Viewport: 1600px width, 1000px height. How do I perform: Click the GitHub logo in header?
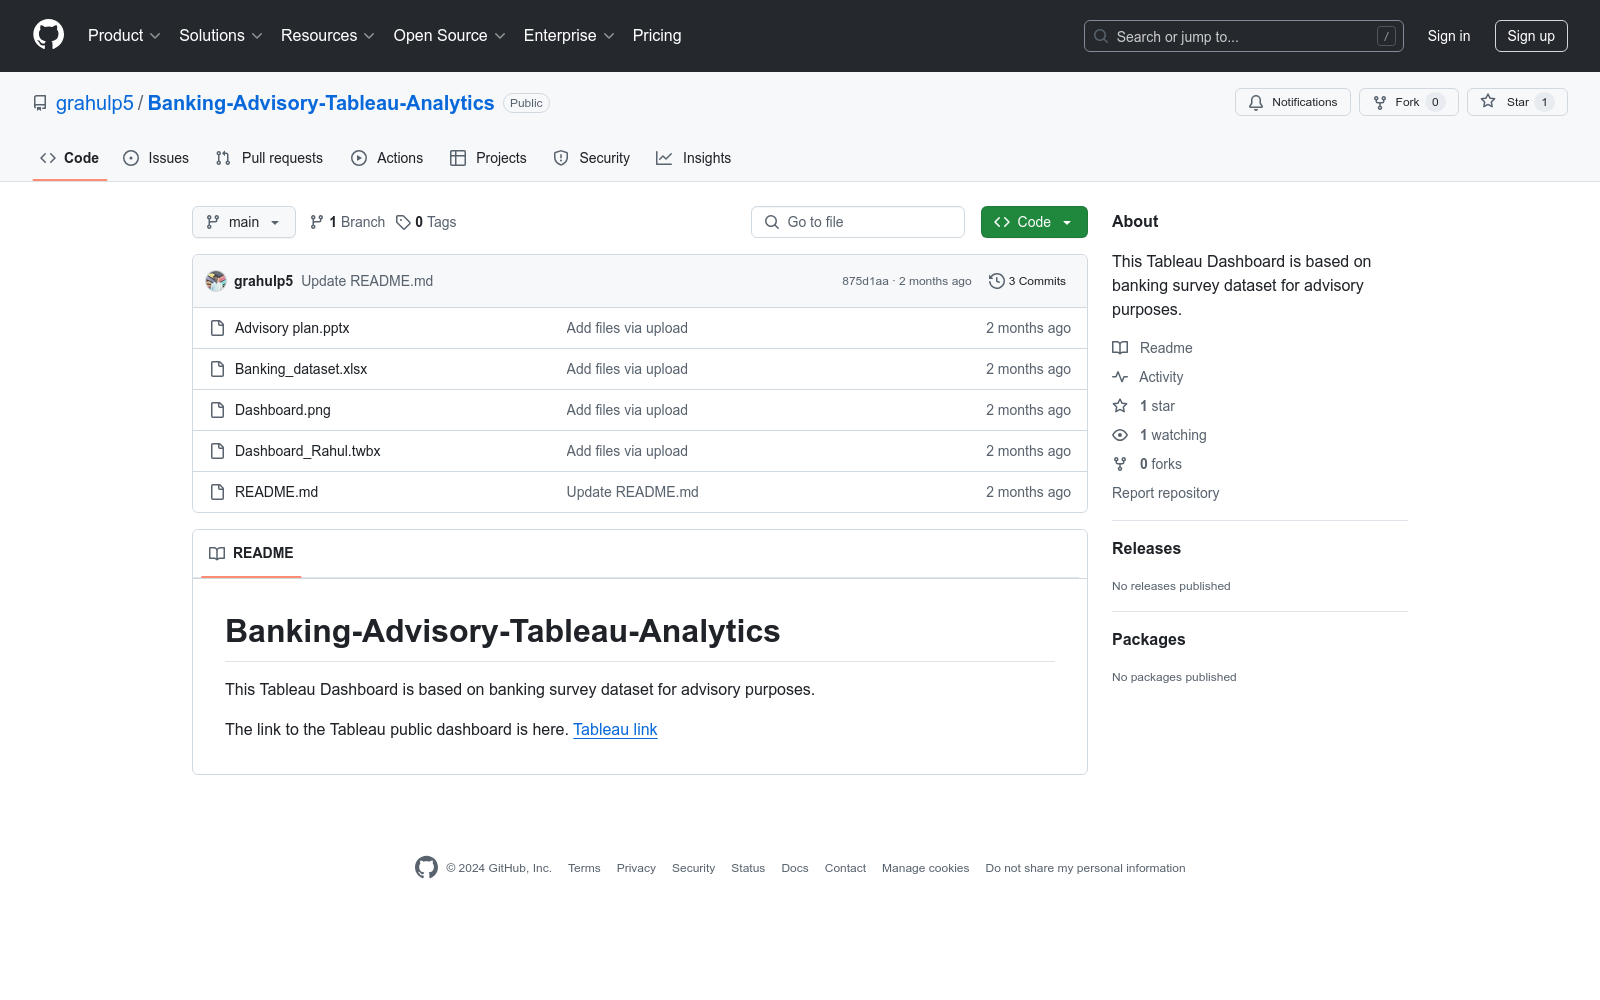click(x=48, y=35)
